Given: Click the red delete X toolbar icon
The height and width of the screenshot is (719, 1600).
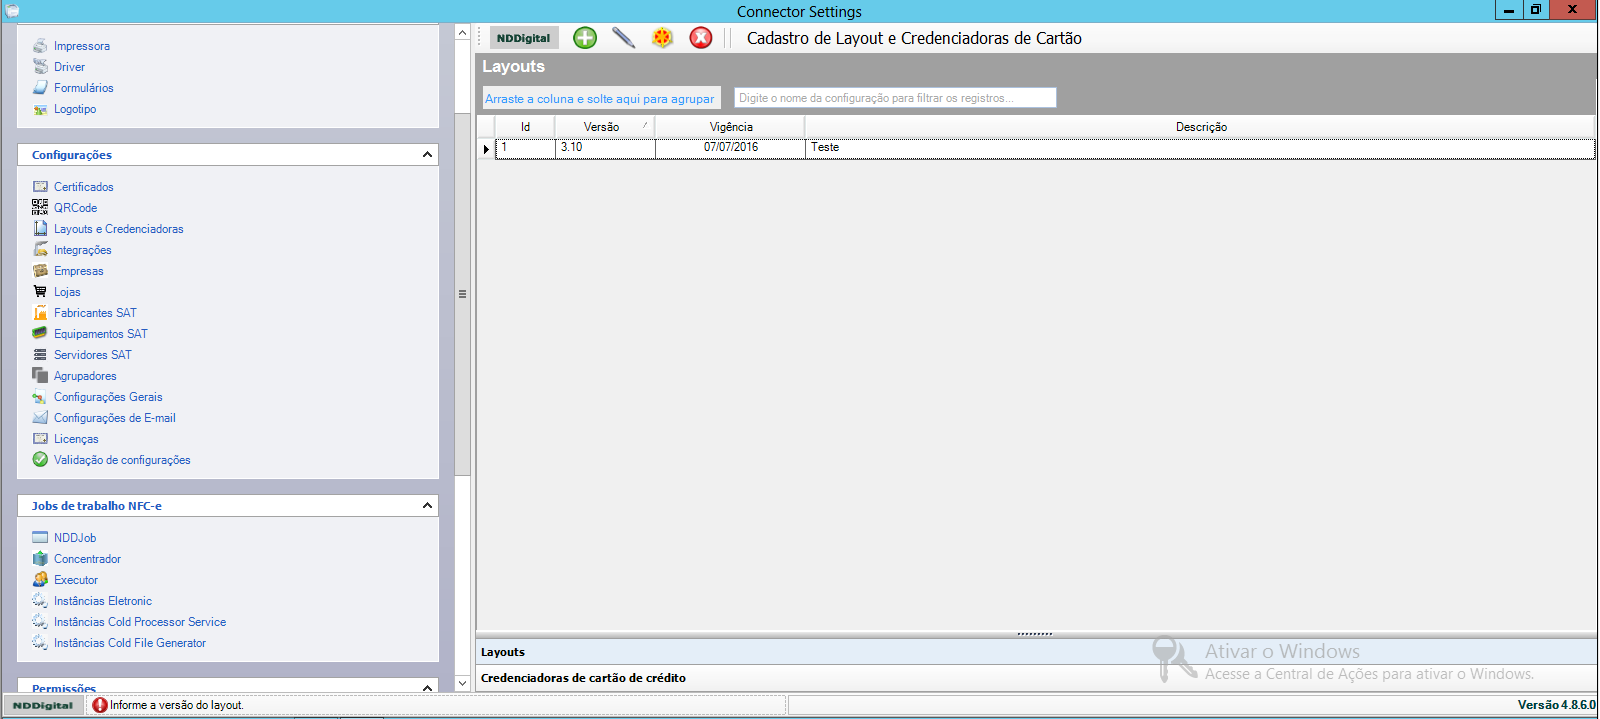Looking at the screenshot, I should point(701,38).
